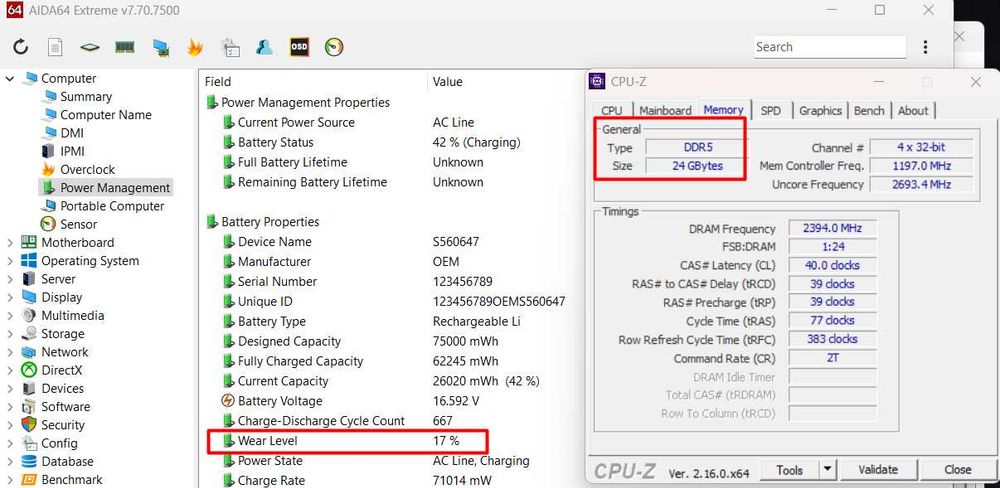Screen dimensions: 1000x488
Task: Select Power Management in the tree
Action: [115, 188]
